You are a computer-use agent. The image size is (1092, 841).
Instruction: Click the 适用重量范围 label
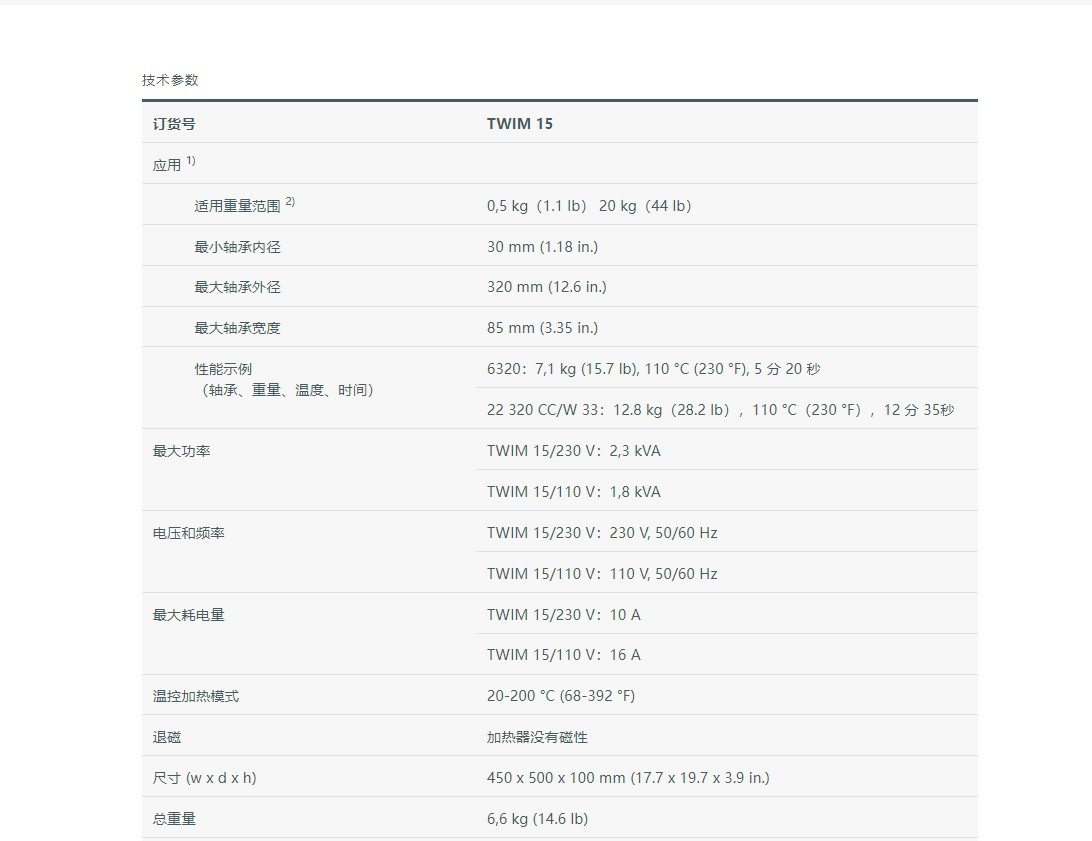237,206
